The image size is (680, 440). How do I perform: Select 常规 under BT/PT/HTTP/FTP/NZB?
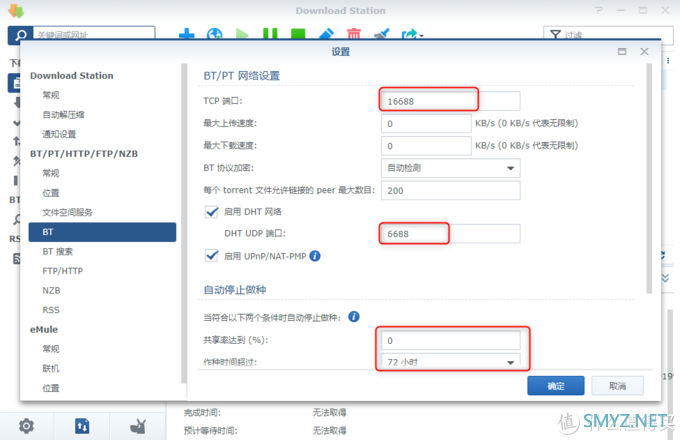point(51,173)
